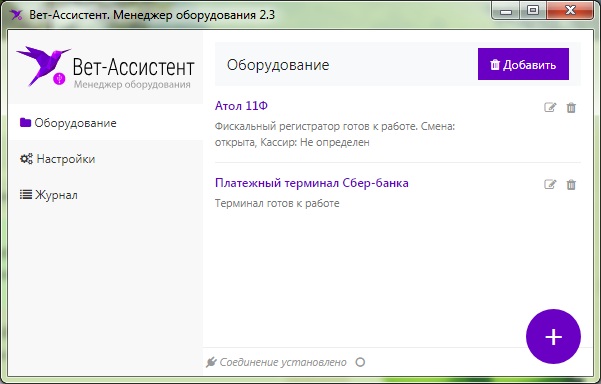Click the 'Фискальный регистратор готов к работе' status text
The image size is (601, 384).
(335, 134)
